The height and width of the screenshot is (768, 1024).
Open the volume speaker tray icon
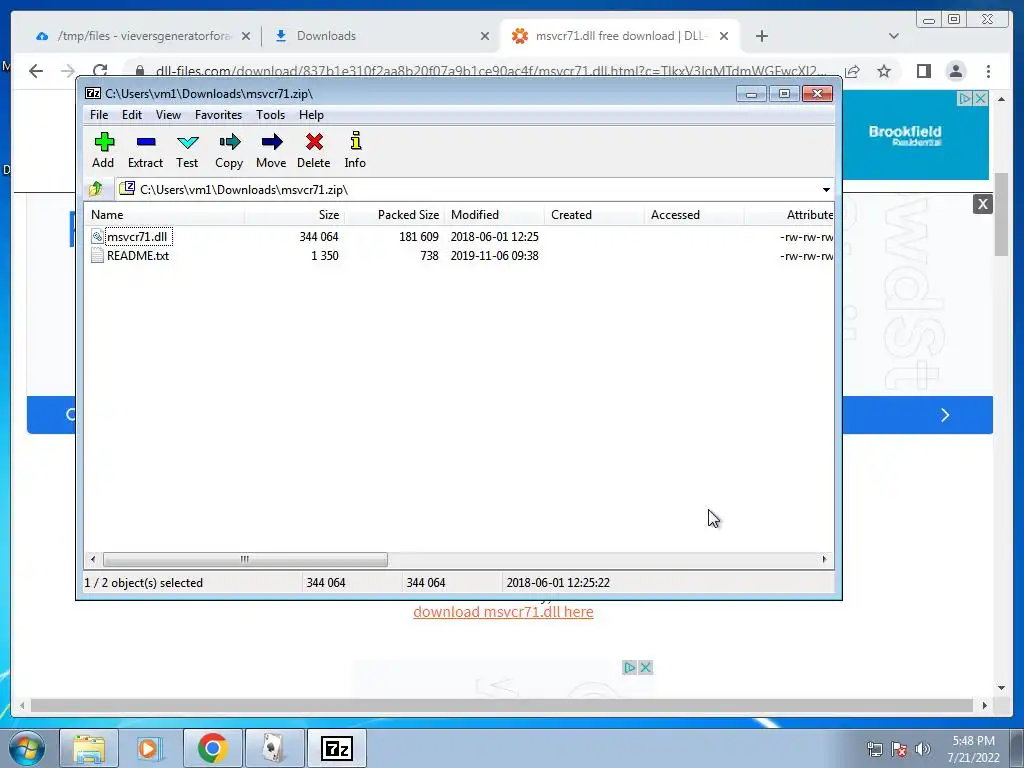923,749
